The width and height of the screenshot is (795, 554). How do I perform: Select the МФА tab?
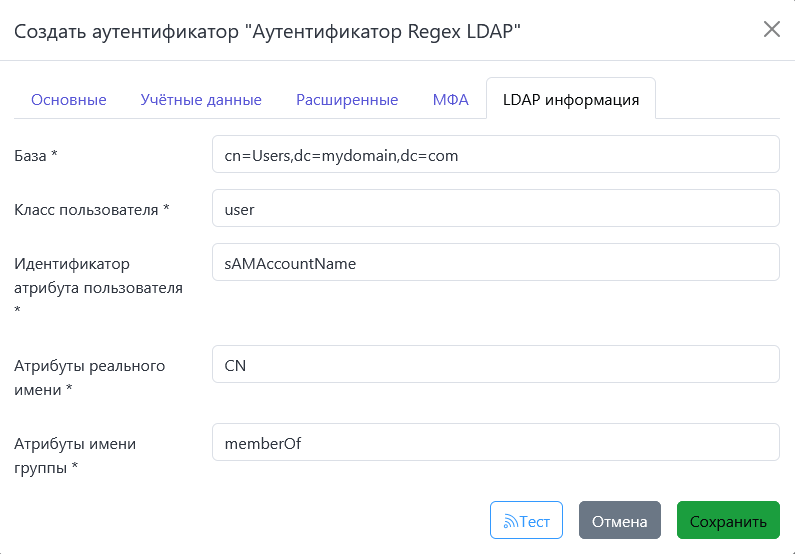450,100
